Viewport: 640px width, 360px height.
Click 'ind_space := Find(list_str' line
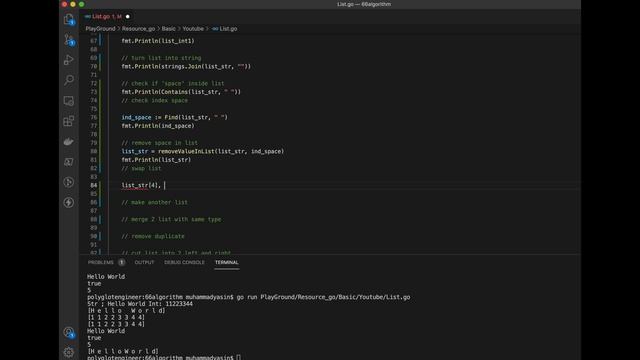175,118
